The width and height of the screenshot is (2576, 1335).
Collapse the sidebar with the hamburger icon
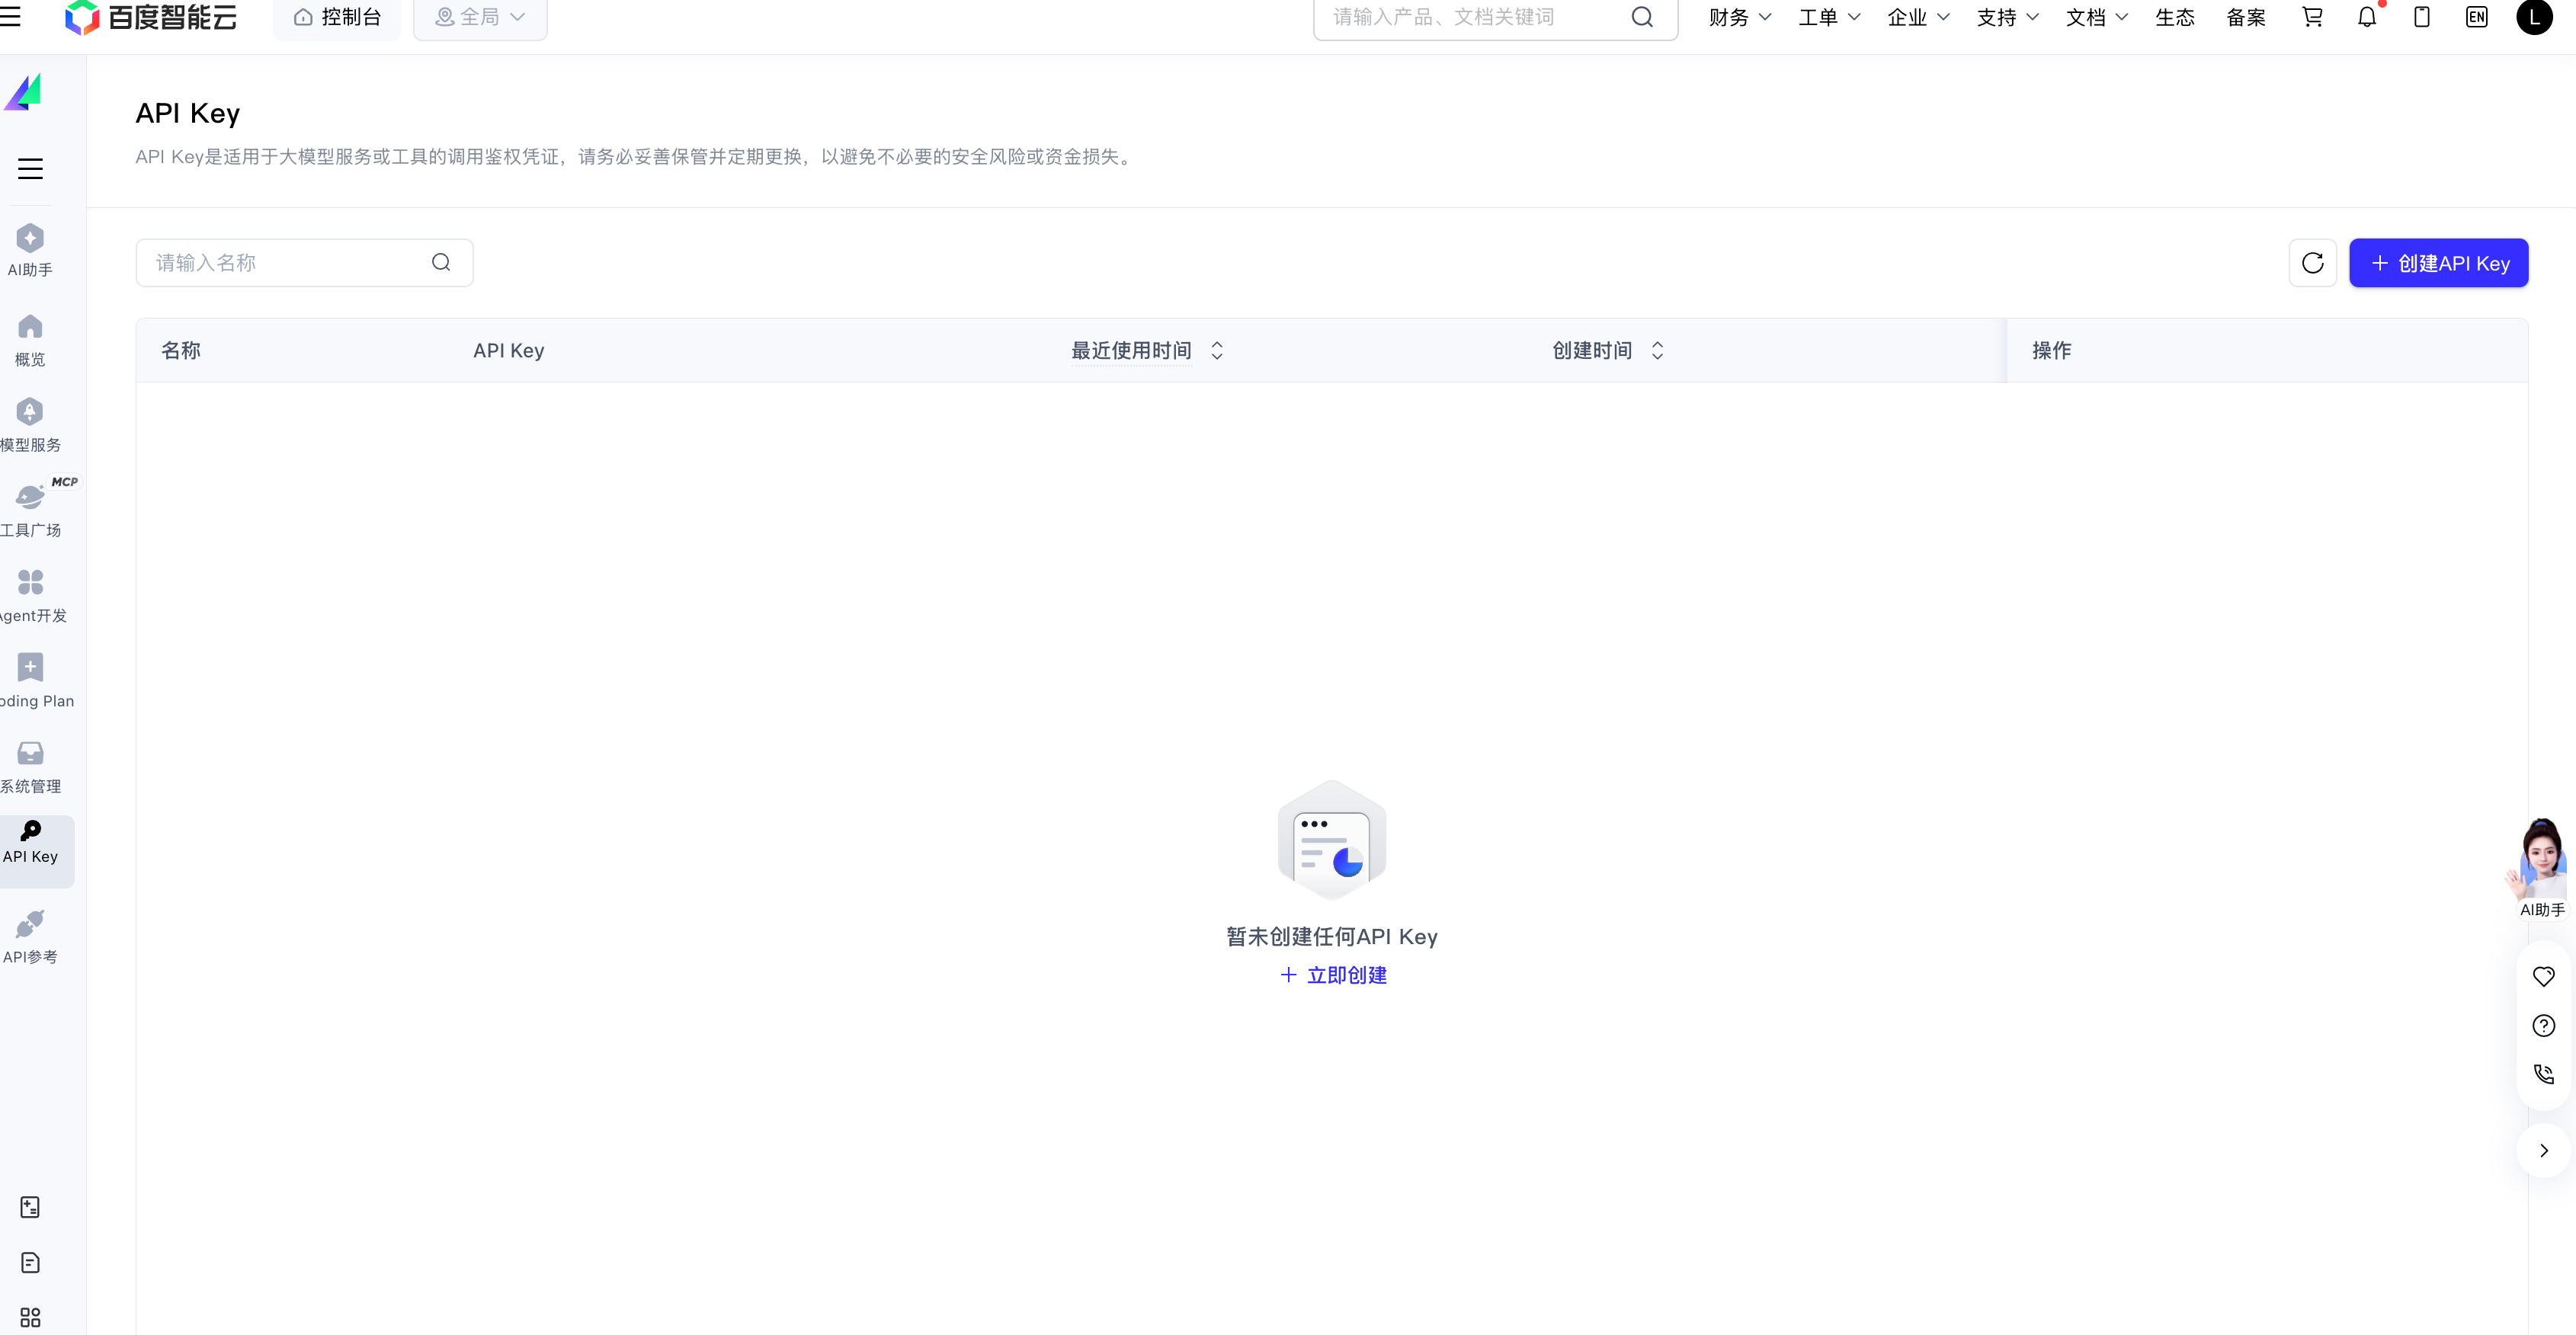[29, 169]
